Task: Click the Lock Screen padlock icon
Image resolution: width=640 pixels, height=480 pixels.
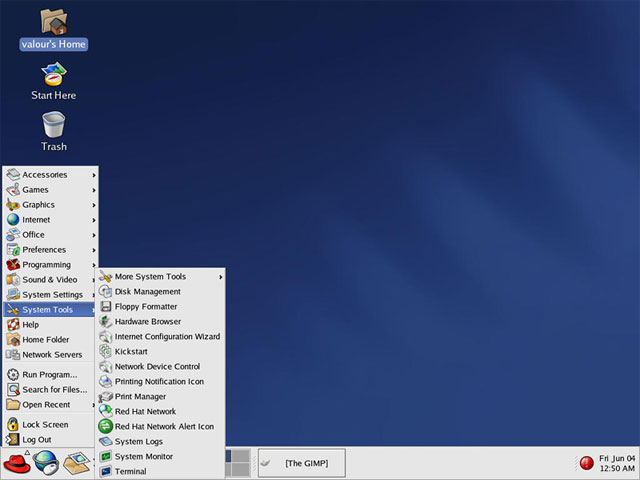Action: [x=13, y=424]
